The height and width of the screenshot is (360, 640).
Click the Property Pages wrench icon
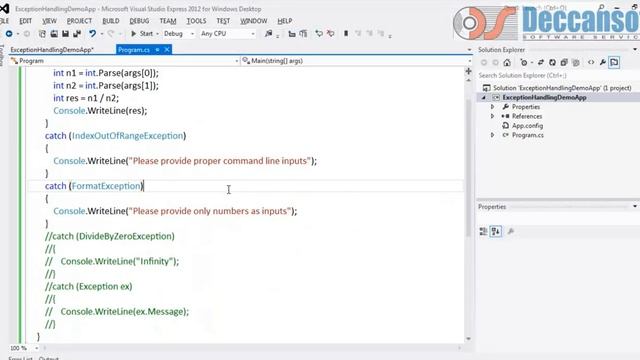[x=511, y=232]
